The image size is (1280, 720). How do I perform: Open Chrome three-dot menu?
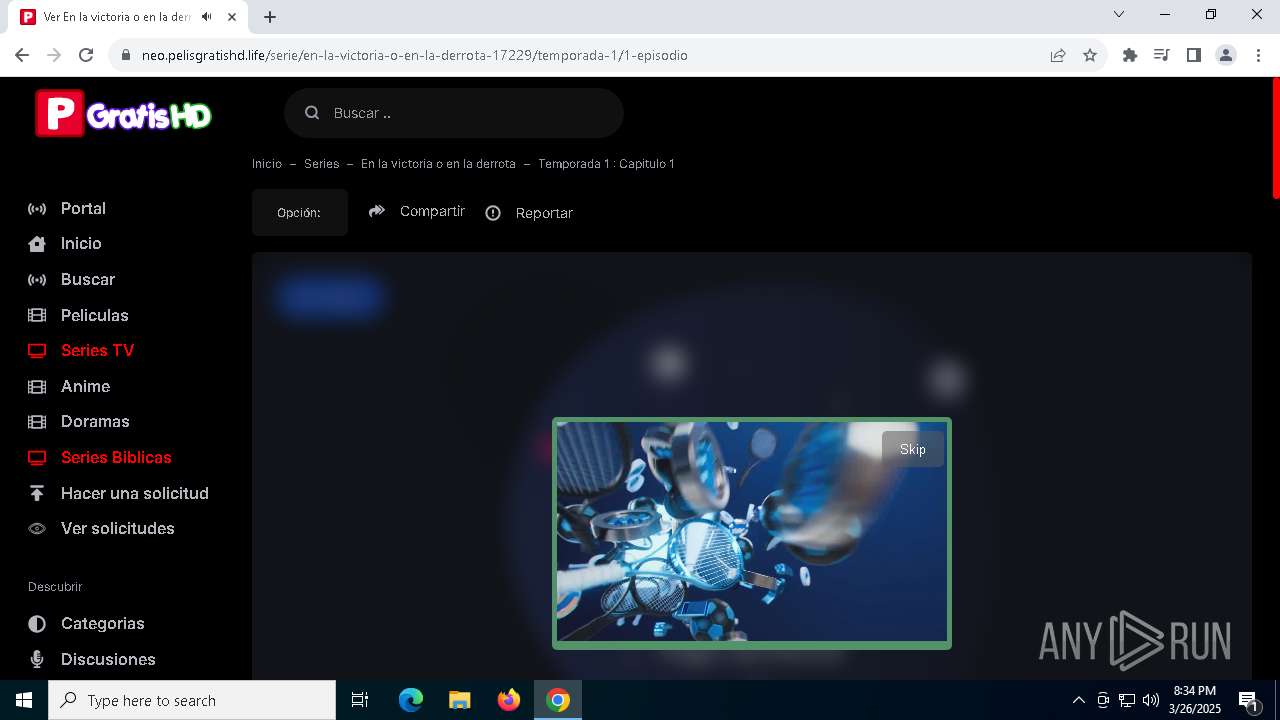pyautogui.click(x=1258, y=56)
